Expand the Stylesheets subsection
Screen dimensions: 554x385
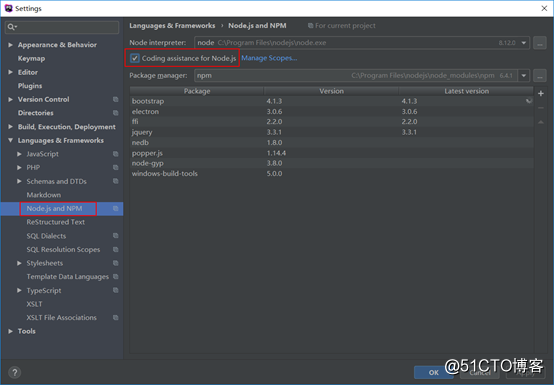point(19,263)
